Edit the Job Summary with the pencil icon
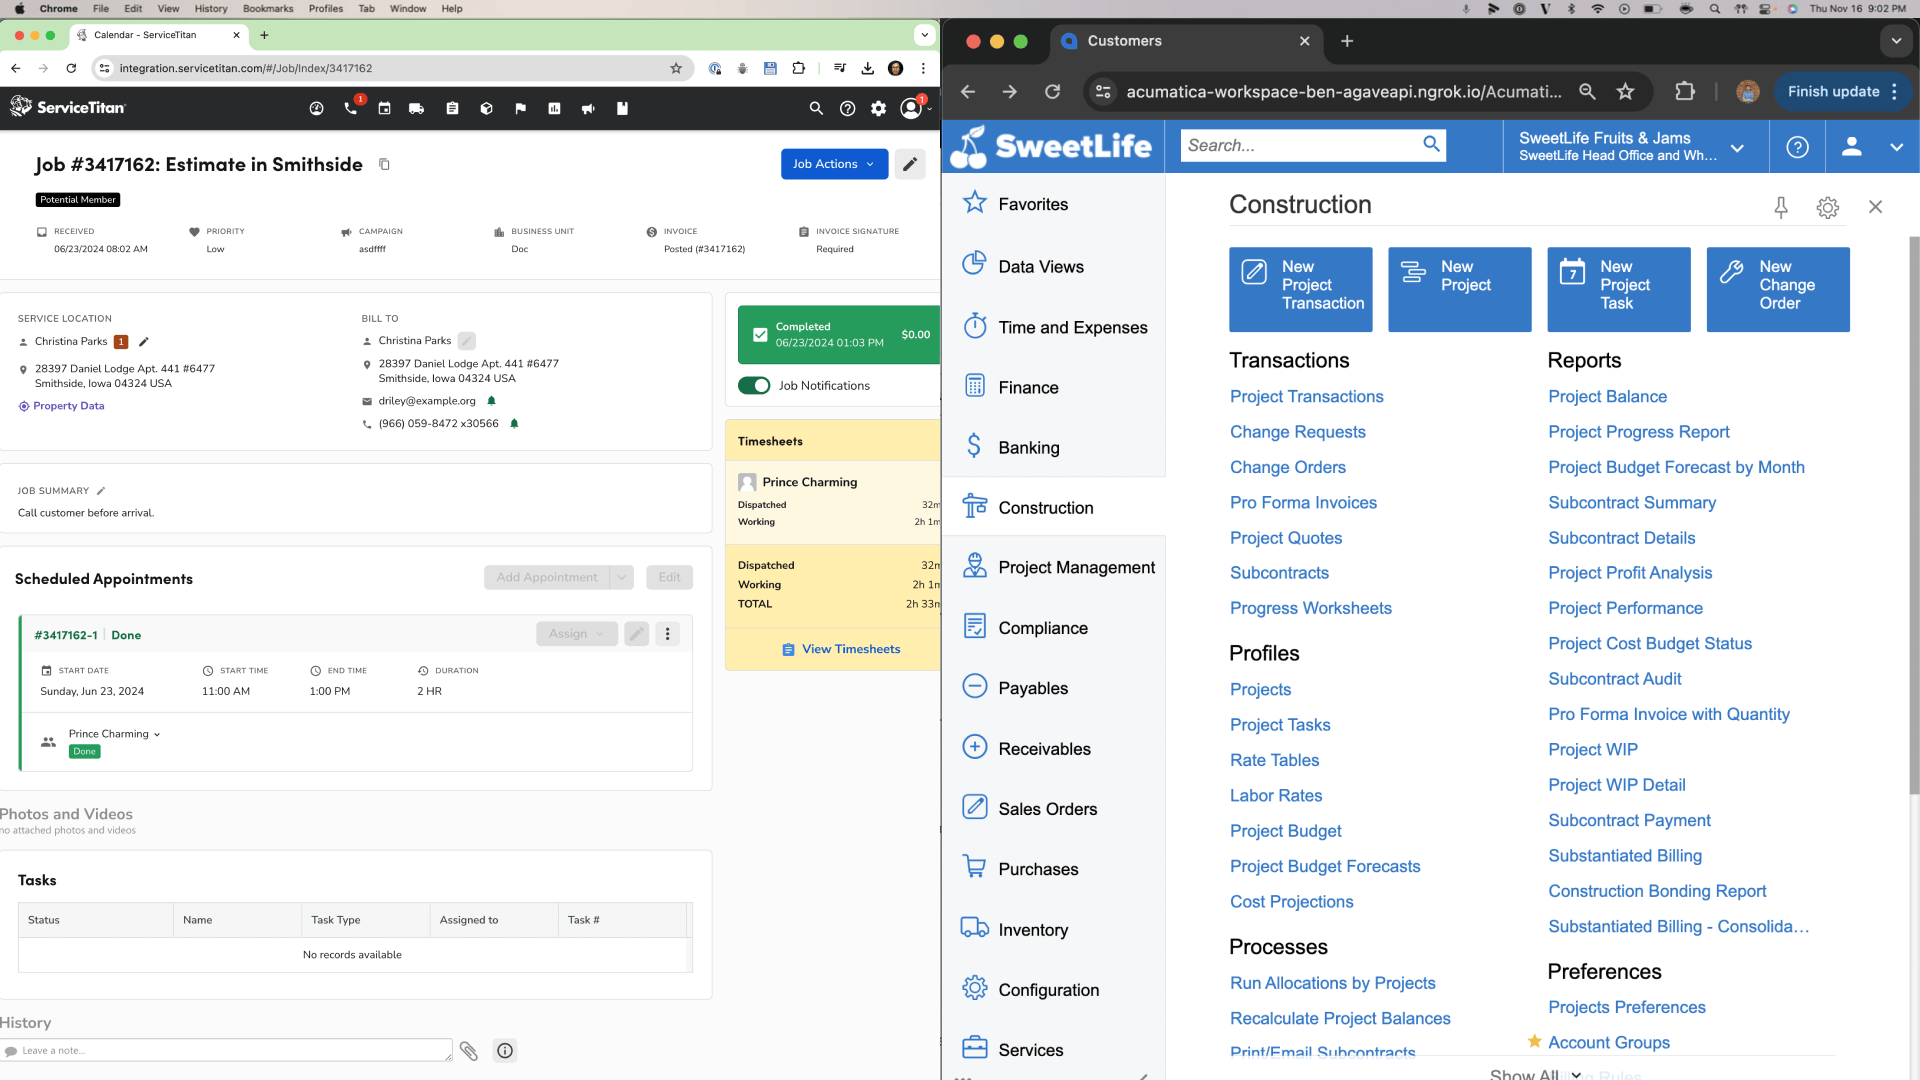Viewport: 1920px width, 1080px height. pyautogui.click(x=101, y=491)
